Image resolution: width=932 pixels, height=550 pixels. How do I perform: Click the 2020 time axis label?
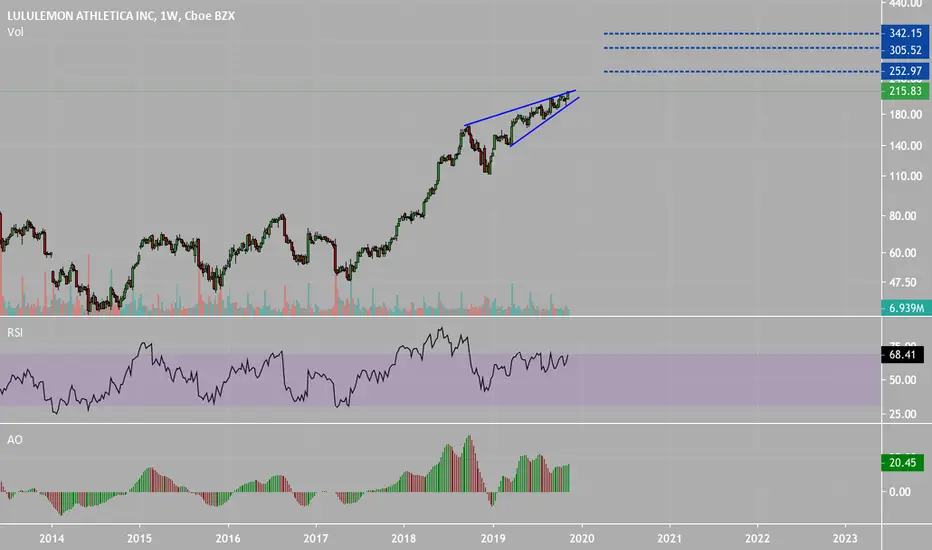[x=581, y=539]
